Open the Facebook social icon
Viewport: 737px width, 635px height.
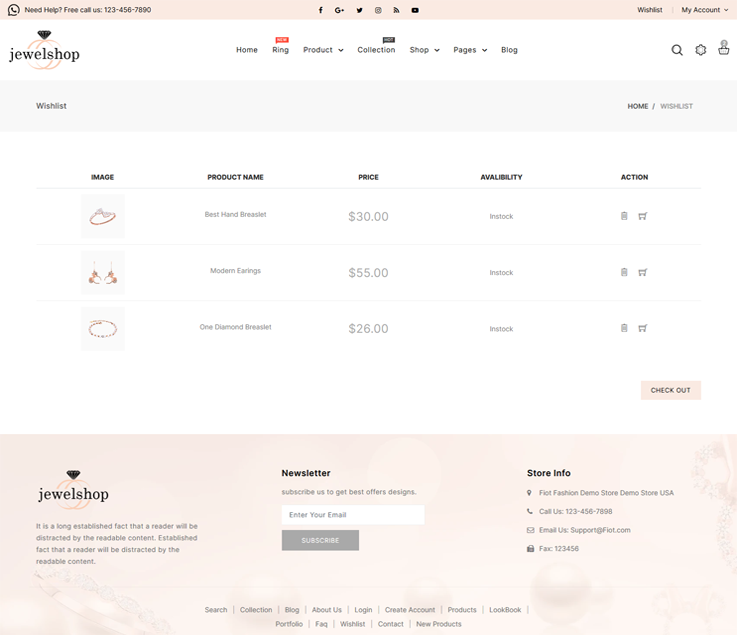tap(321, 10)
